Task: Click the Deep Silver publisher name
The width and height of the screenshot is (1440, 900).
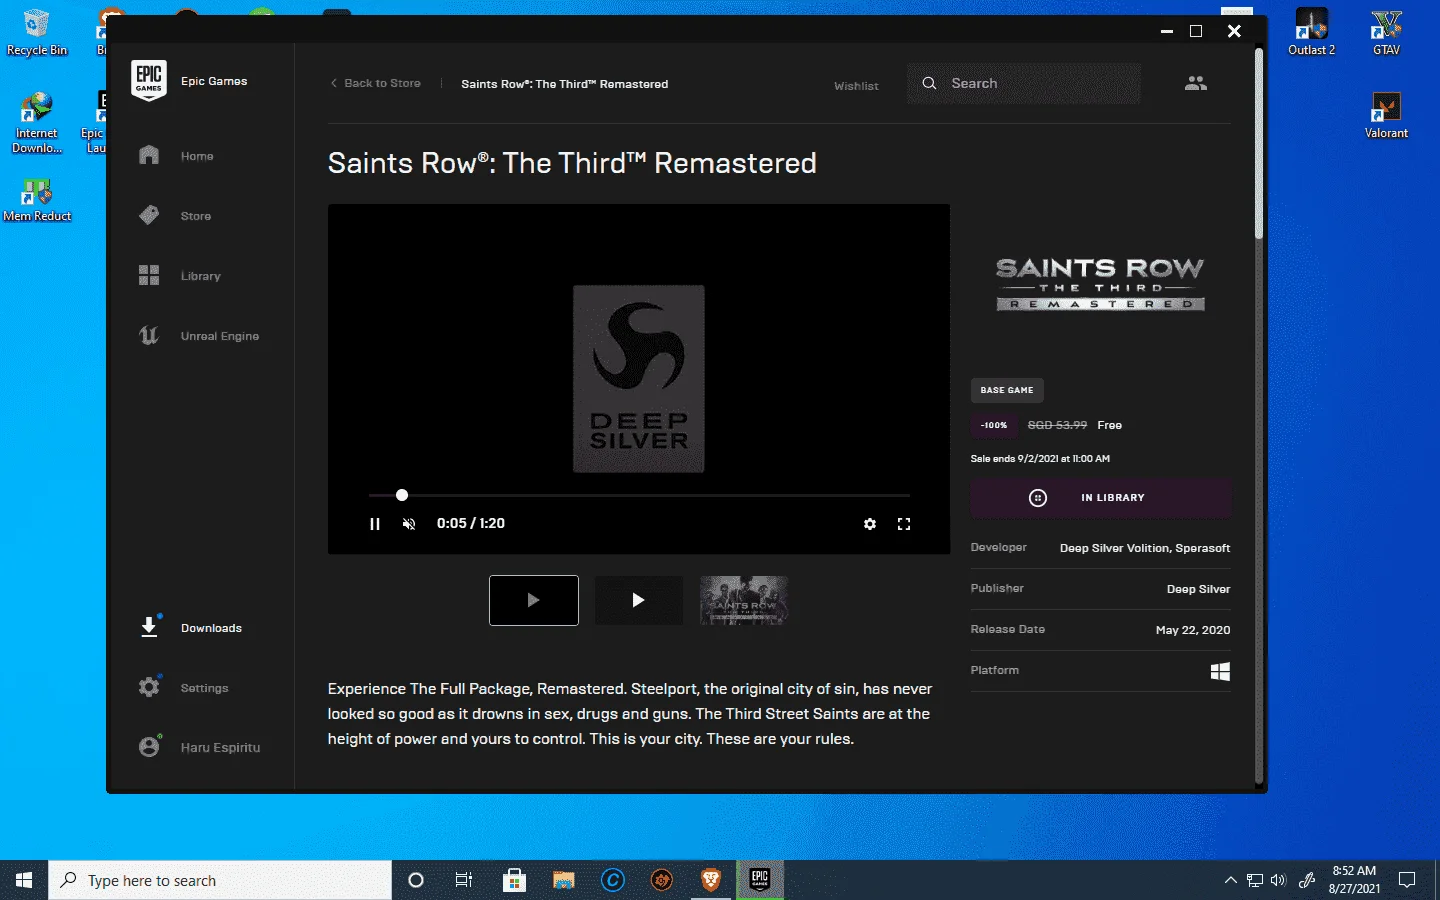Action: [x=1198, y=589]
